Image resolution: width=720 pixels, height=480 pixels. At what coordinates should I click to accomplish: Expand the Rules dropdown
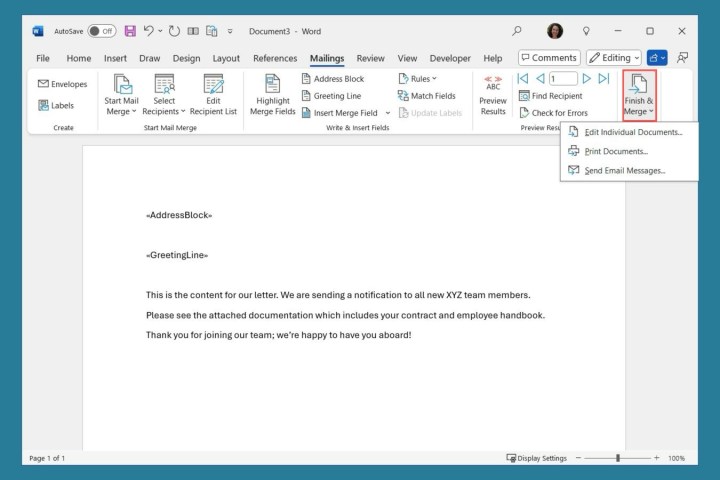[x=417, y=79]
